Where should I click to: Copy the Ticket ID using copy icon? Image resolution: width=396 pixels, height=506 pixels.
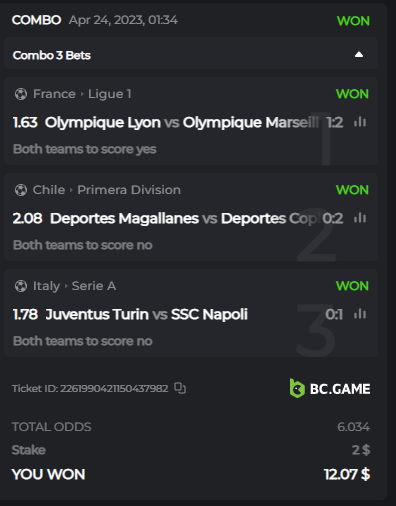point(180,388)
